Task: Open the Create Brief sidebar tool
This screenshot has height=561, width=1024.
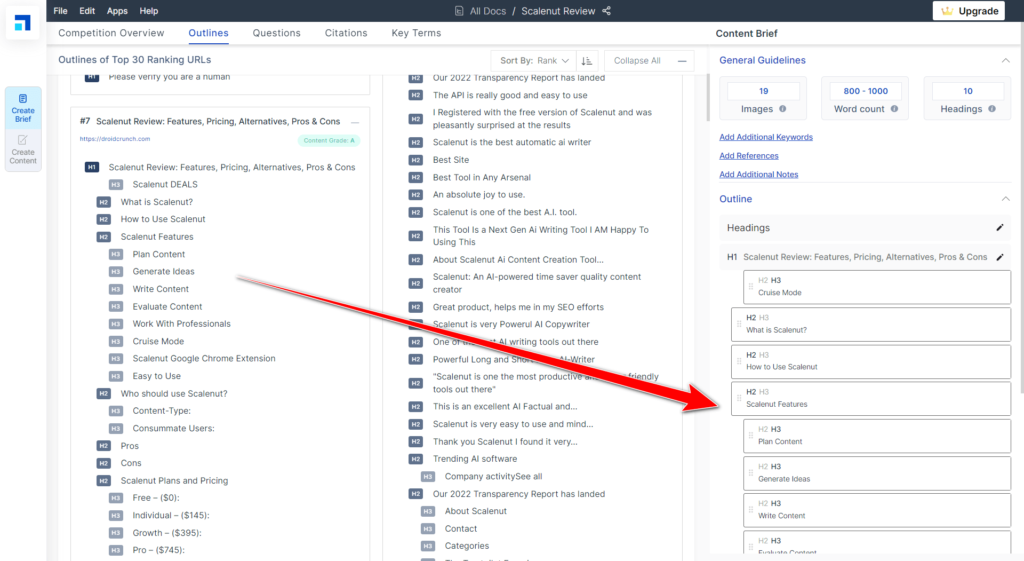Action: tap(23, 108)
